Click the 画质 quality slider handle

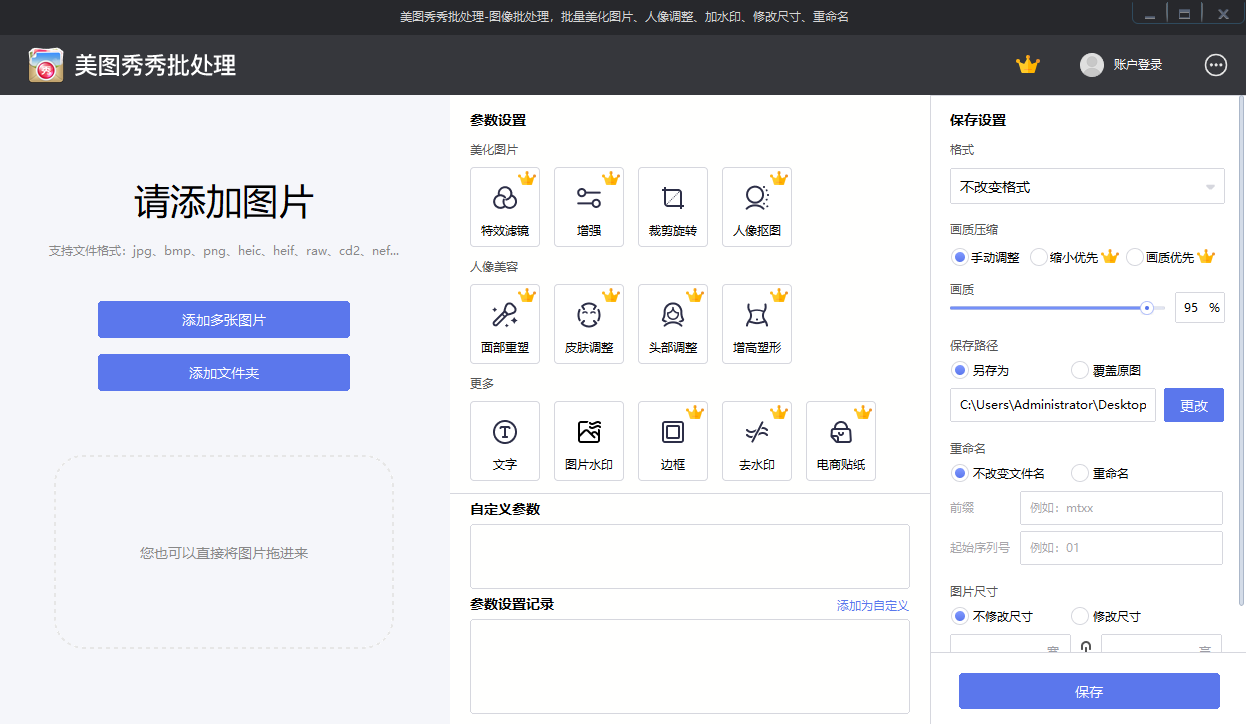click(x=1147, y=308)
